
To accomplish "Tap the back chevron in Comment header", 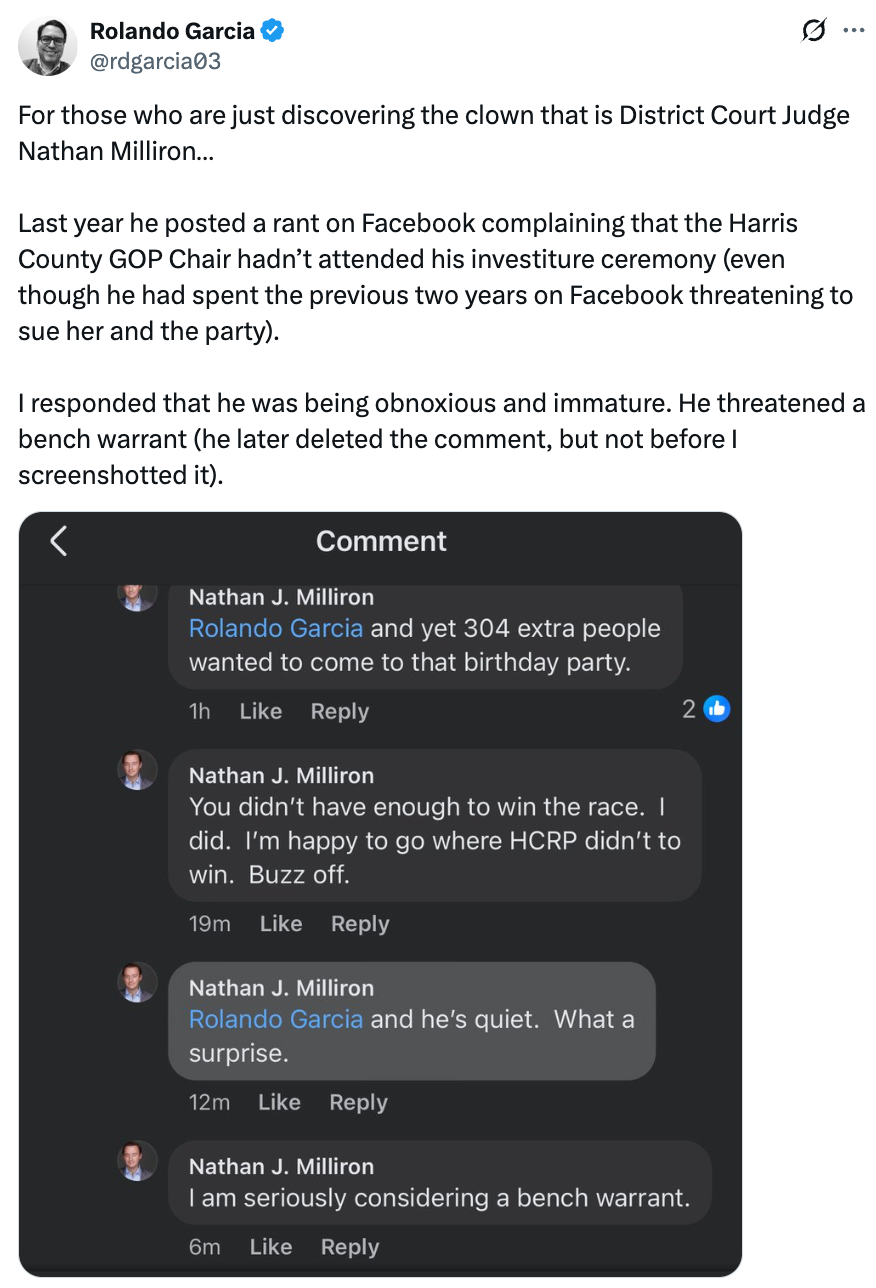I will click(x=58, y=541).
